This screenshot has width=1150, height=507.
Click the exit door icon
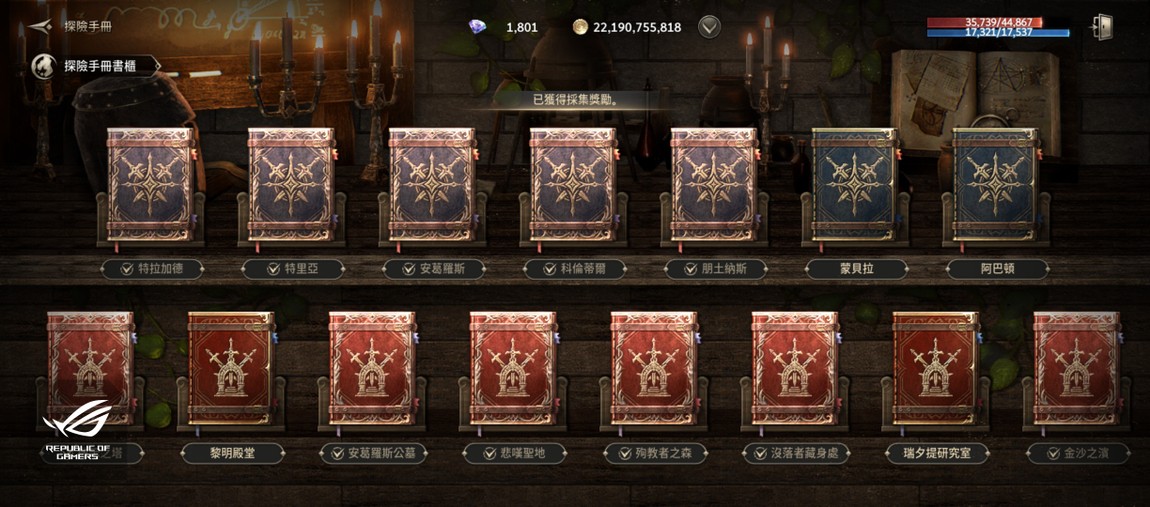pos(1102,27)
